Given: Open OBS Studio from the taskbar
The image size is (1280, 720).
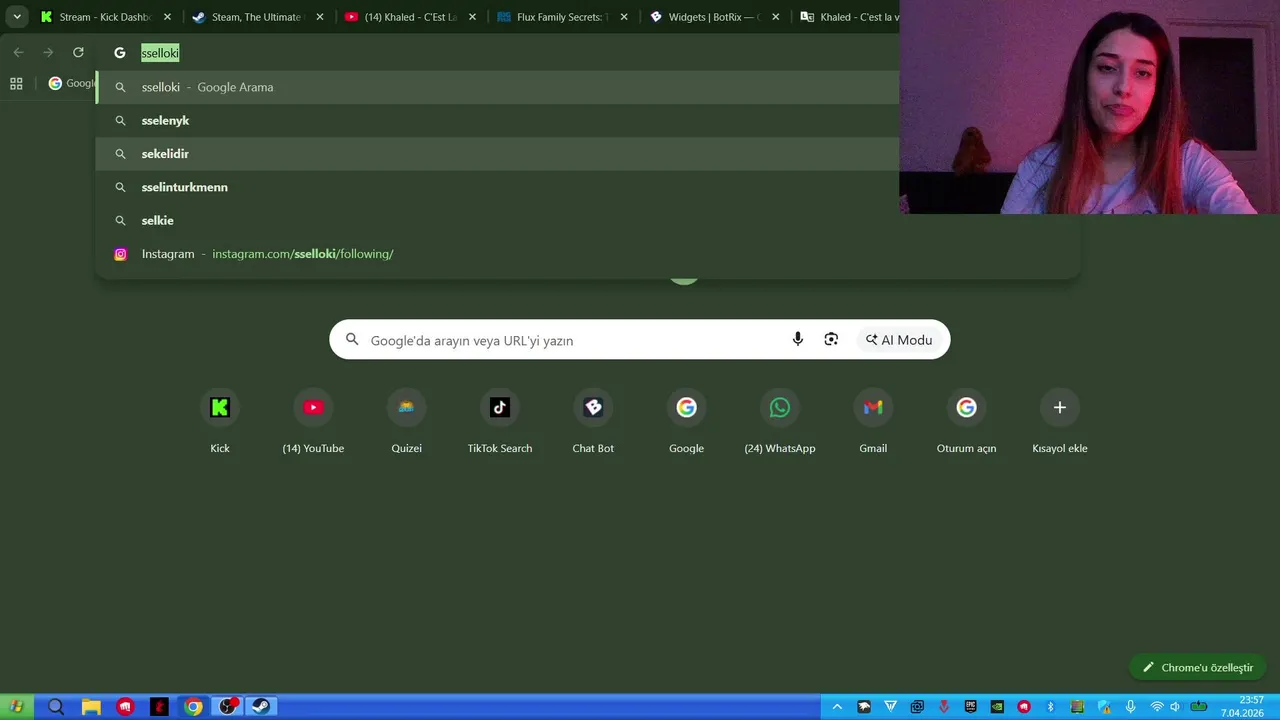Looking at the screenshot, I should coord(228,707).
